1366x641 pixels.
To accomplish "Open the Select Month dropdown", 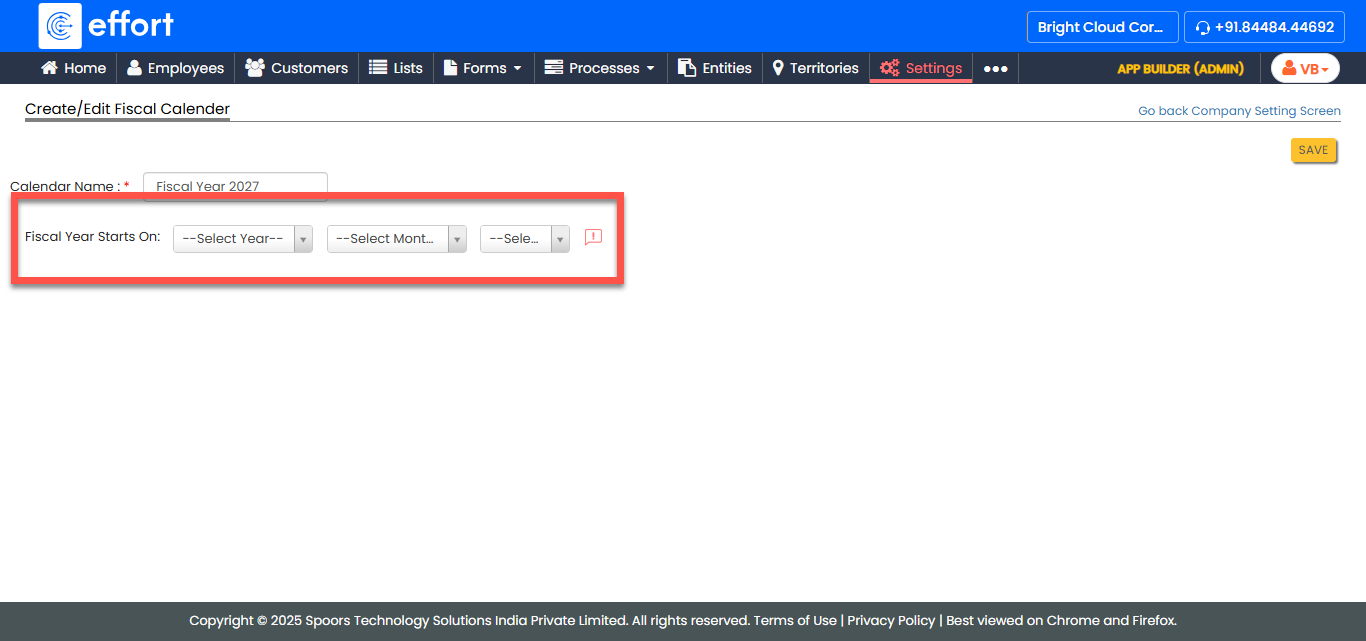I will point(396,239).
